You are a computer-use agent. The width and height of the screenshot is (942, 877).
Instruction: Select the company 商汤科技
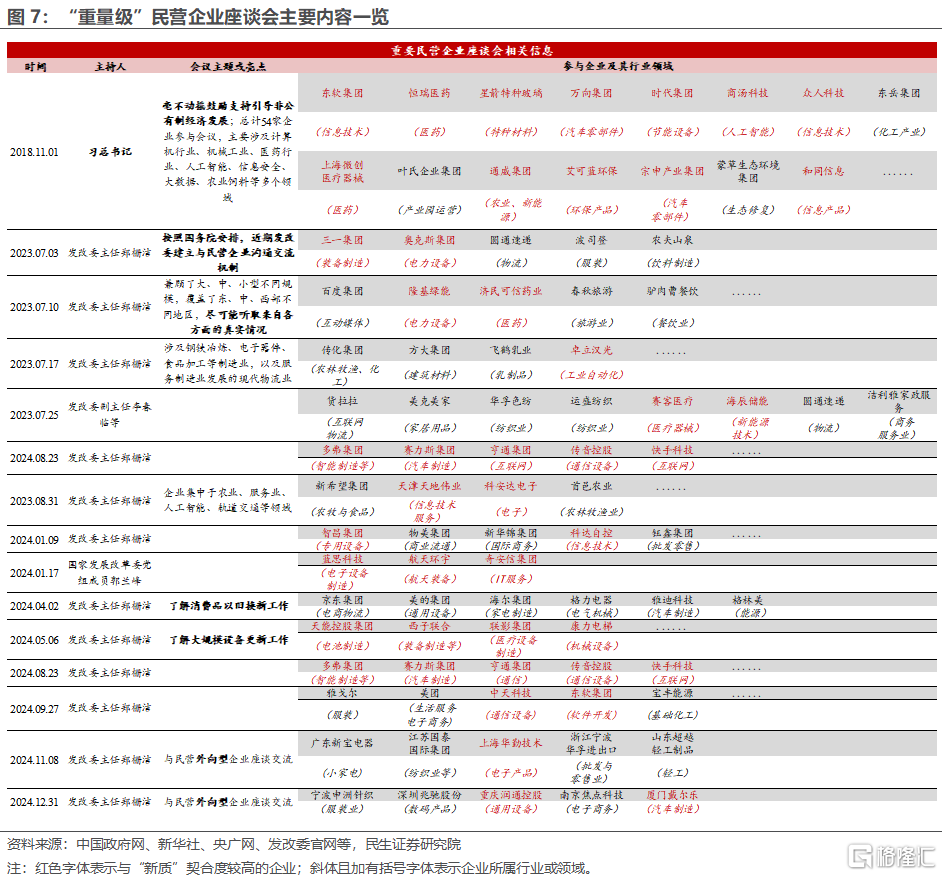click(x=747, y=93)
